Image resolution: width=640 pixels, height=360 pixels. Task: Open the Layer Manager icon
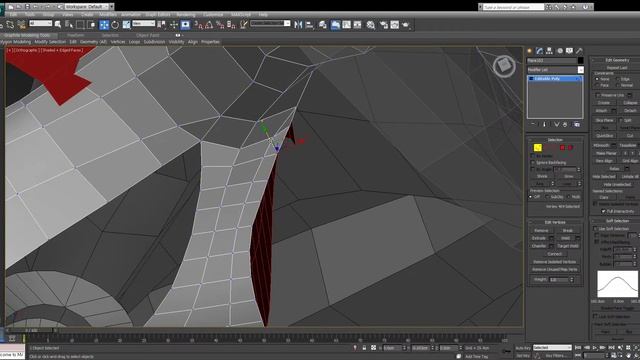[323, 25]
